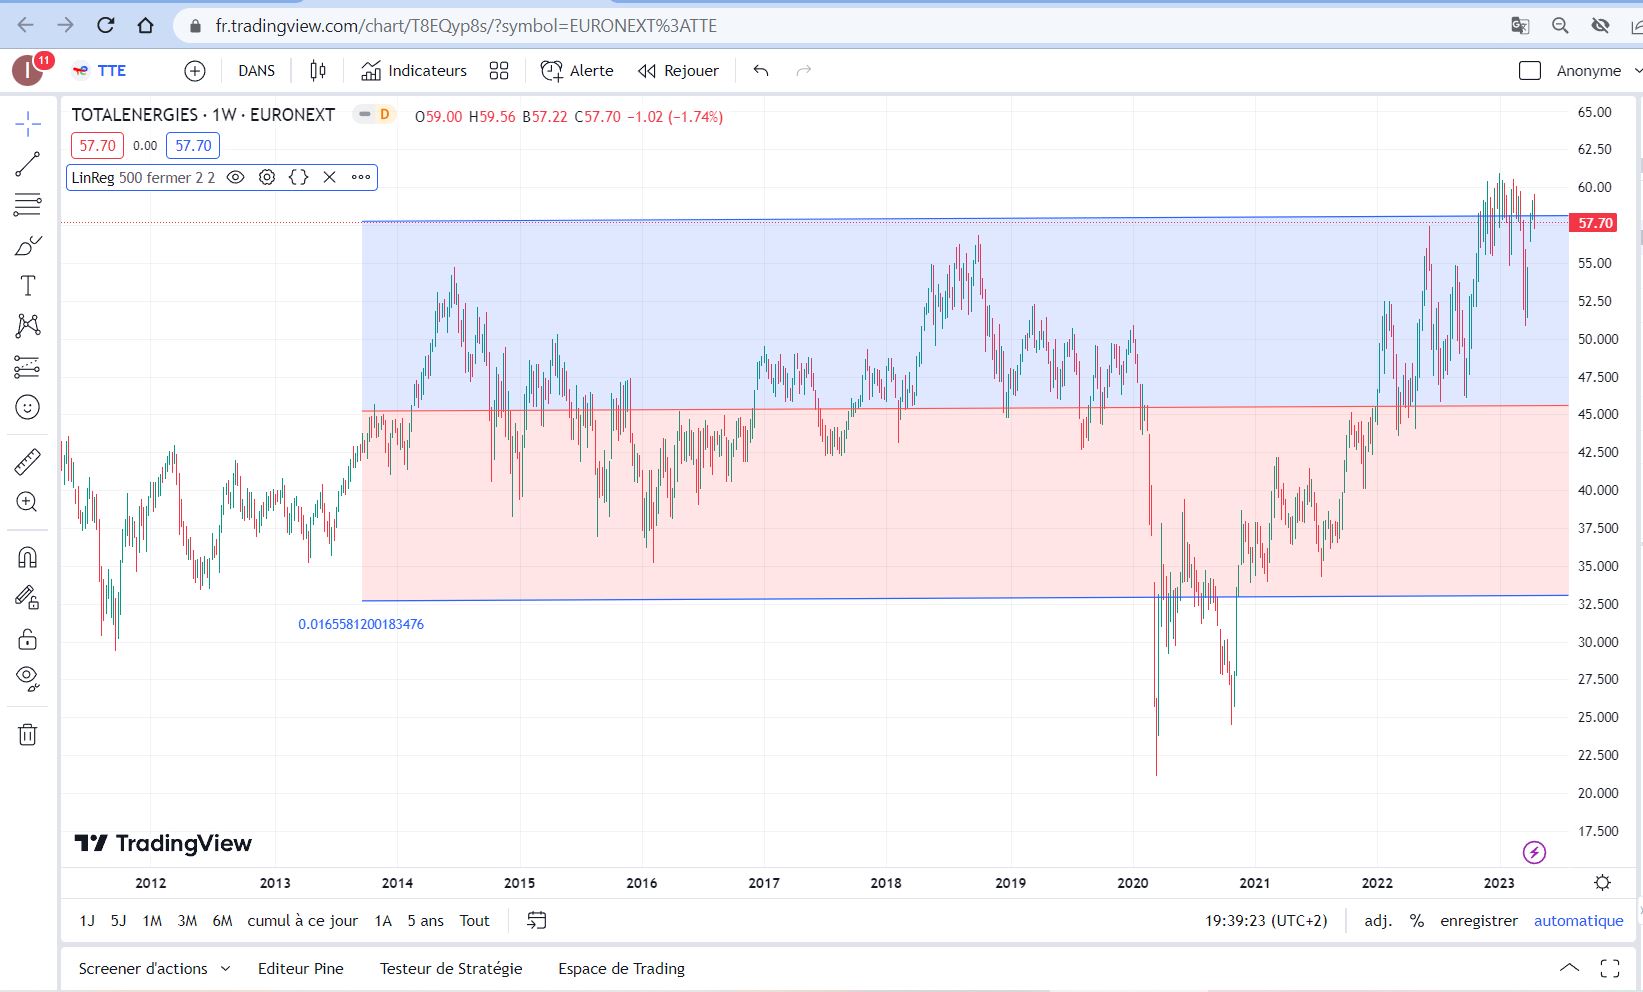
Task: Select the crosshair cursor tool
Action: point(28,124)
